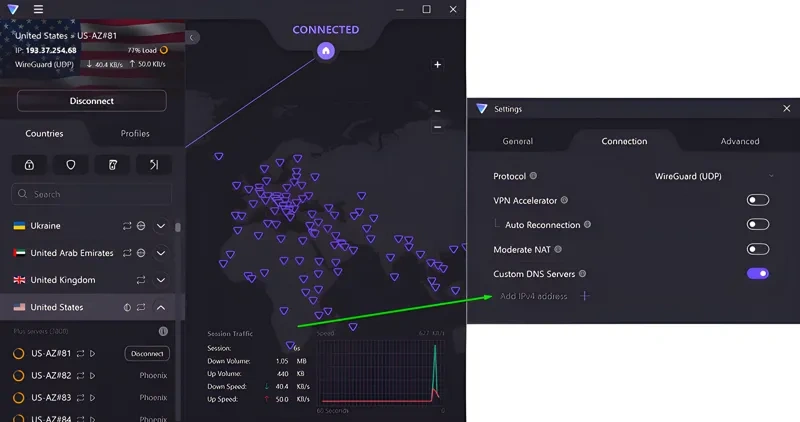
Task: Turn on the Moderate NAT toggle
Action: [758, 249]
